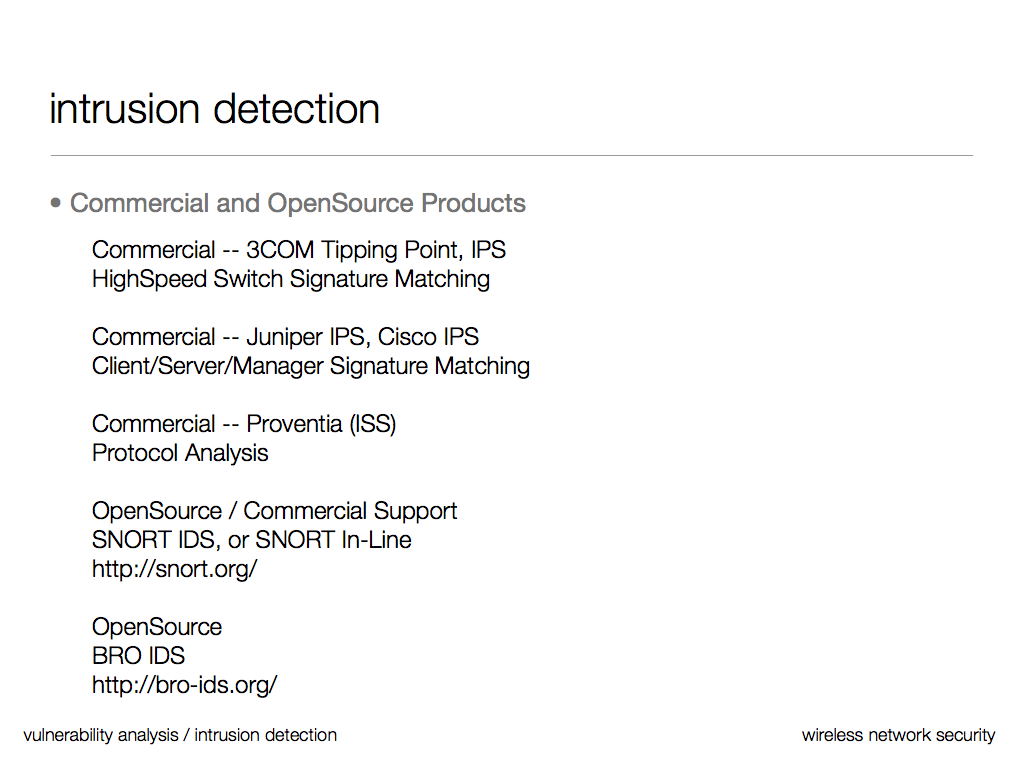Click "Client/Server/Manager Signature Matching" line
Viewport: 1024px width, 768px height.
pyautogui.click(x=311, y=365)
